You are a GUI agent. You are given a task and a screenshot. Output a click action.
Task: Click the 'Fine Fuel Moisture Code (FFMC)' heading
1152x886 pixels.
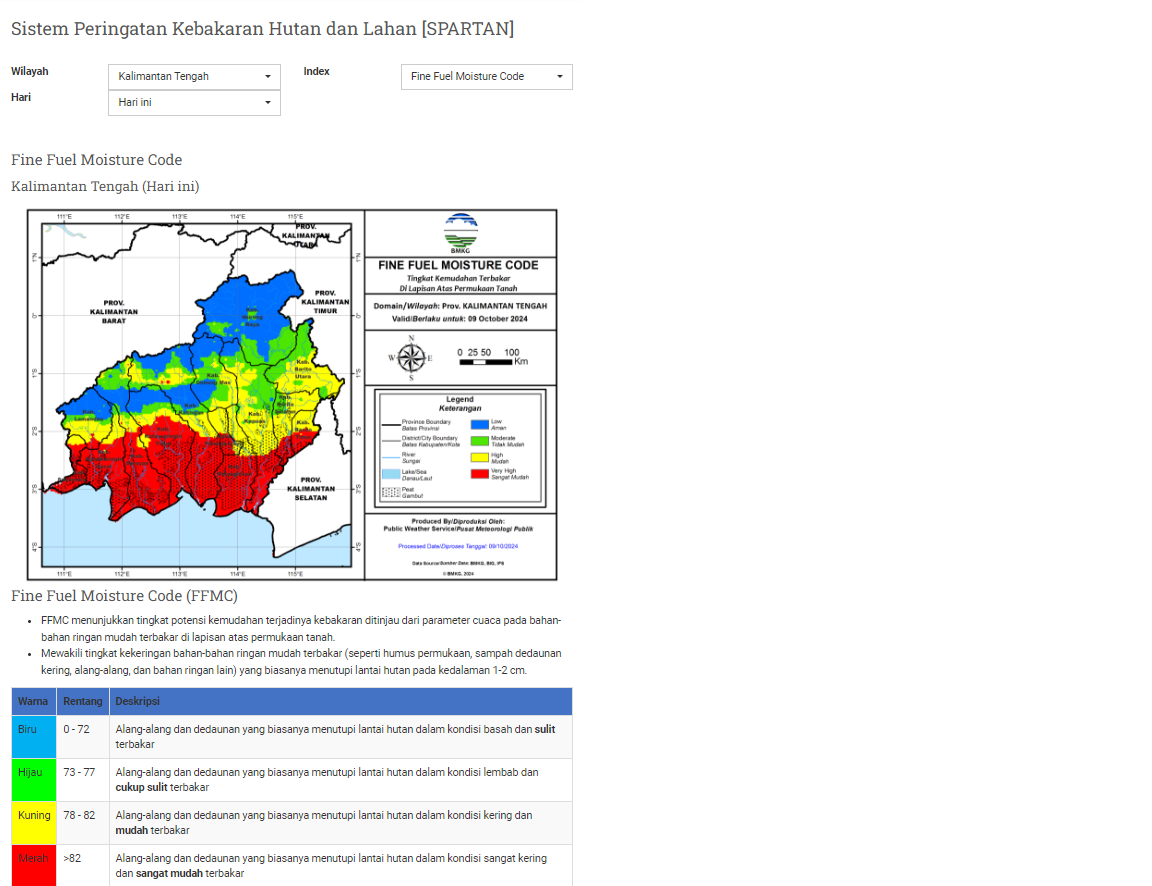click(x=124, y=596)
